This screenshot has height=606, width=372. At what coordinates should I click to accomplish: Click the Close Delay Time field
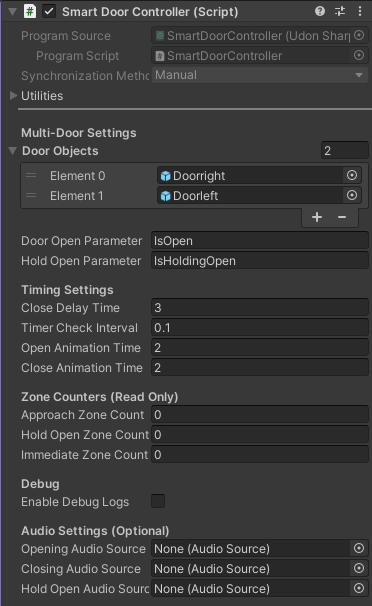(x=260, y=308)
